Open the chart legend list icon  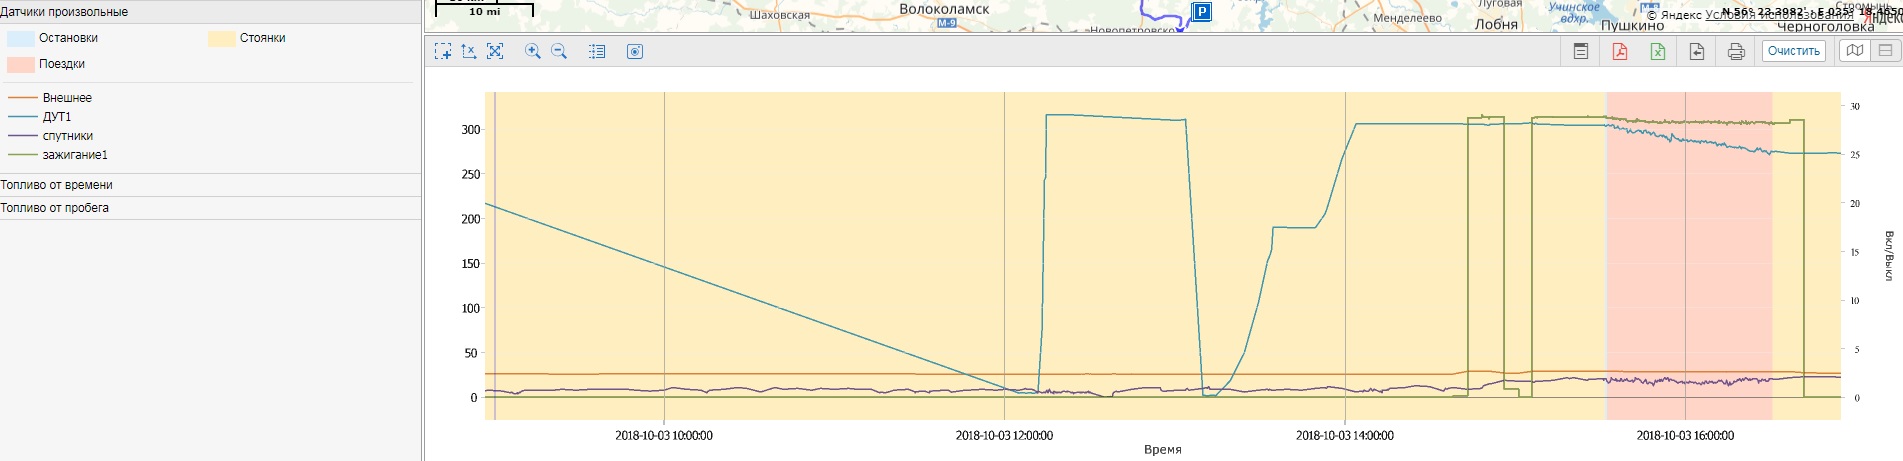(x=597, y=51)
